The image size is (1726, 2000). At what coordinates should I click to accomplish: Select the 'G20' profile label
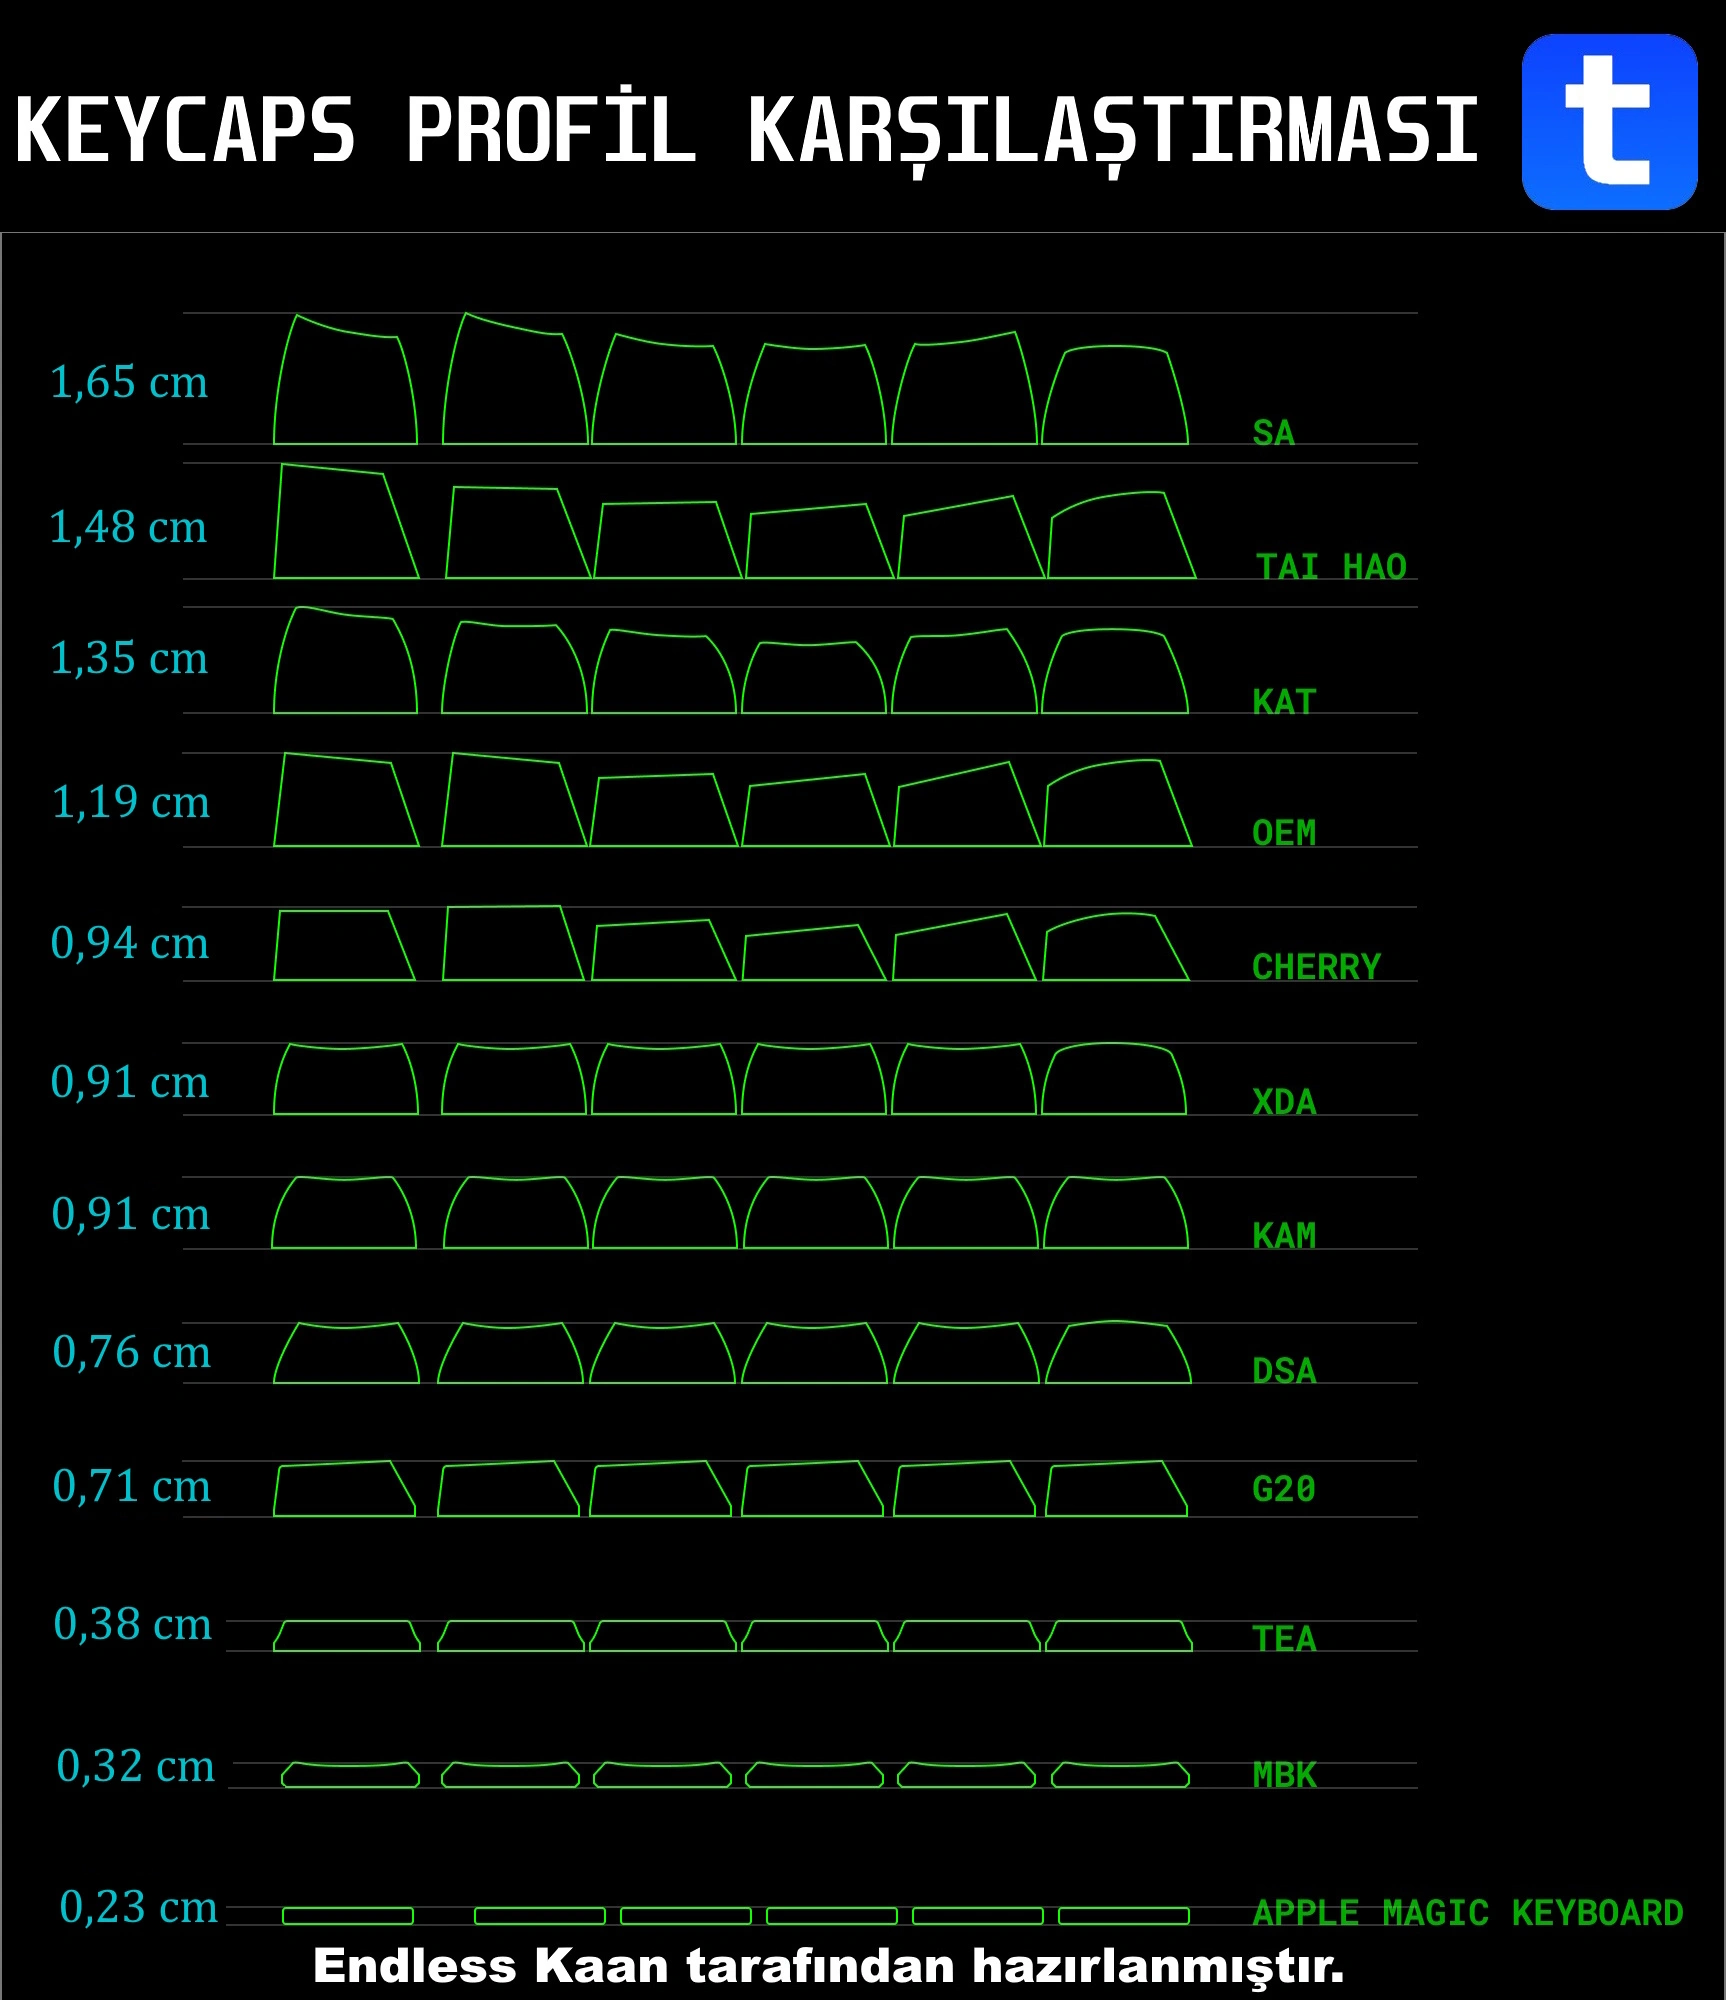[x=1284, y=1489]
